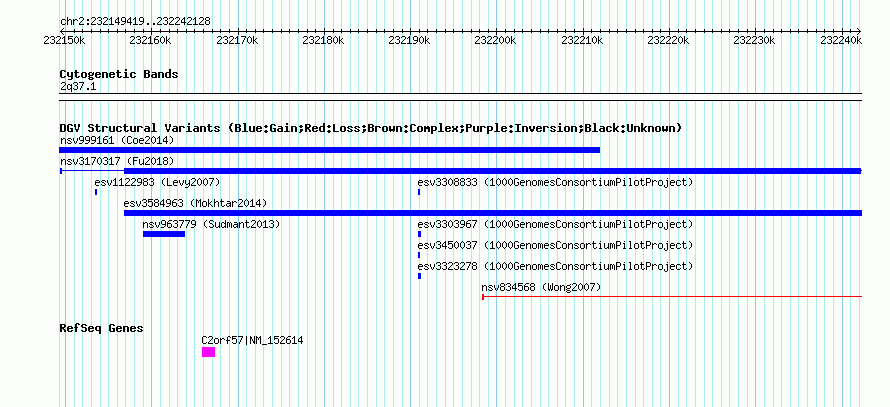The height and width of the screenshot is (407, 890).
Task: Click the esv3450037 small blue marker
Action: (x=419, y=255)
